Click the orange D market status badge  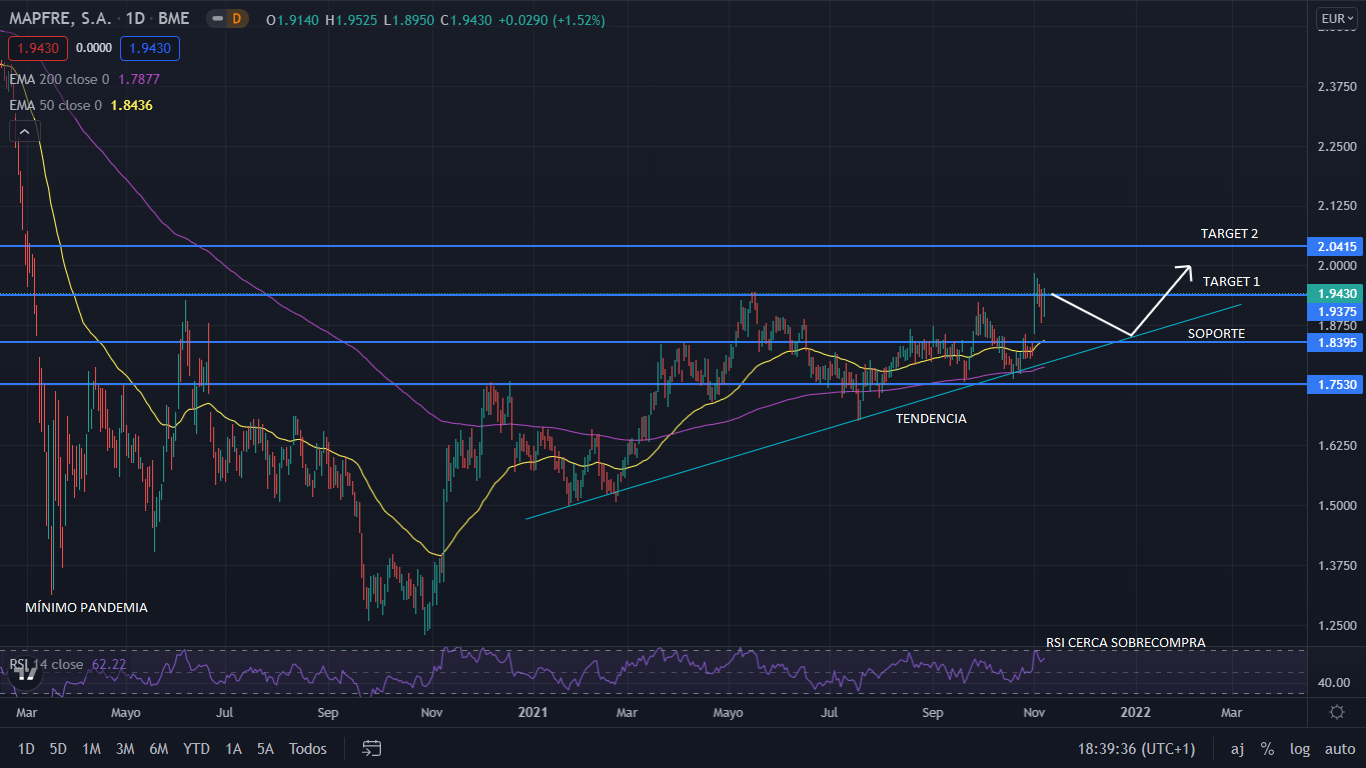237,18
